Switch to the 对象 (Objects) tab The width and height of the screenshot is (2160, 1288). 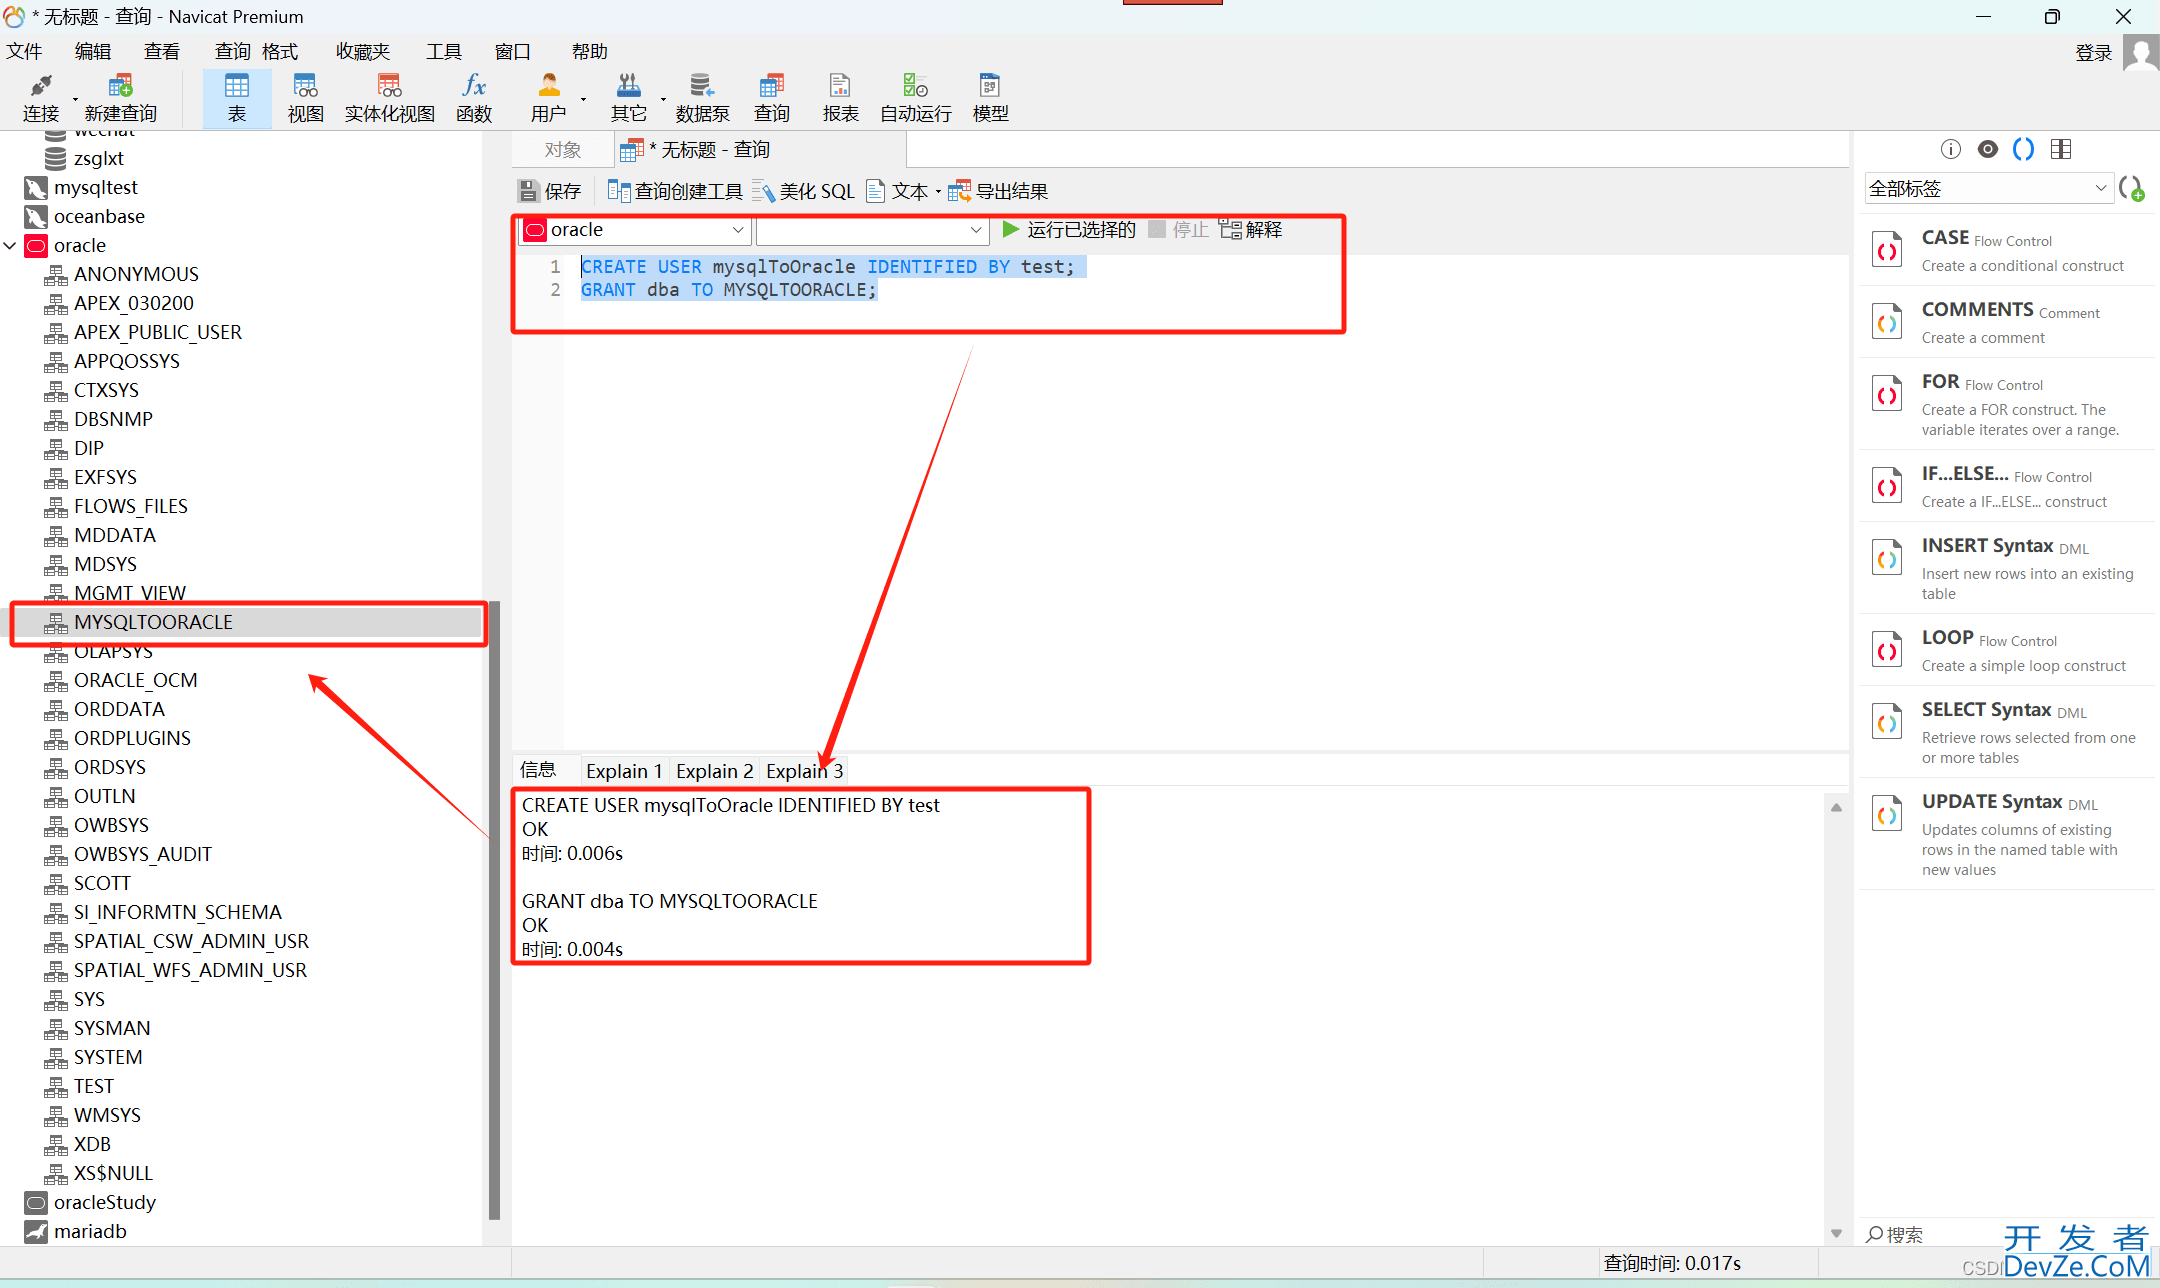(562, 150)
